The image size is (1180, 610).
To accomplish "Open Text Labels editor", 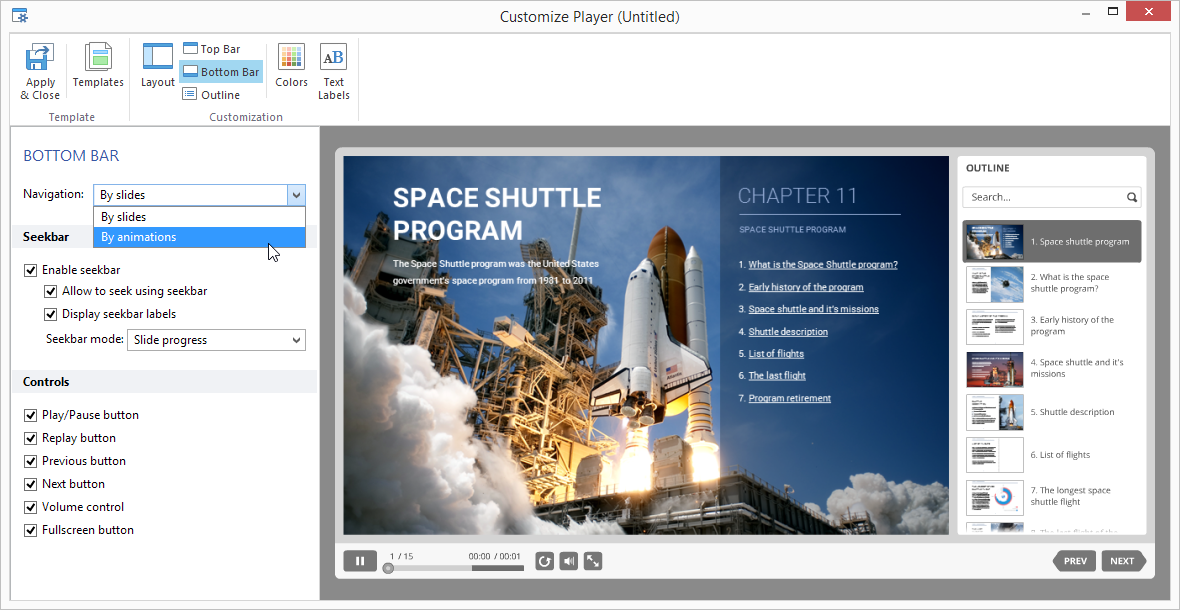I will [333, 72].
